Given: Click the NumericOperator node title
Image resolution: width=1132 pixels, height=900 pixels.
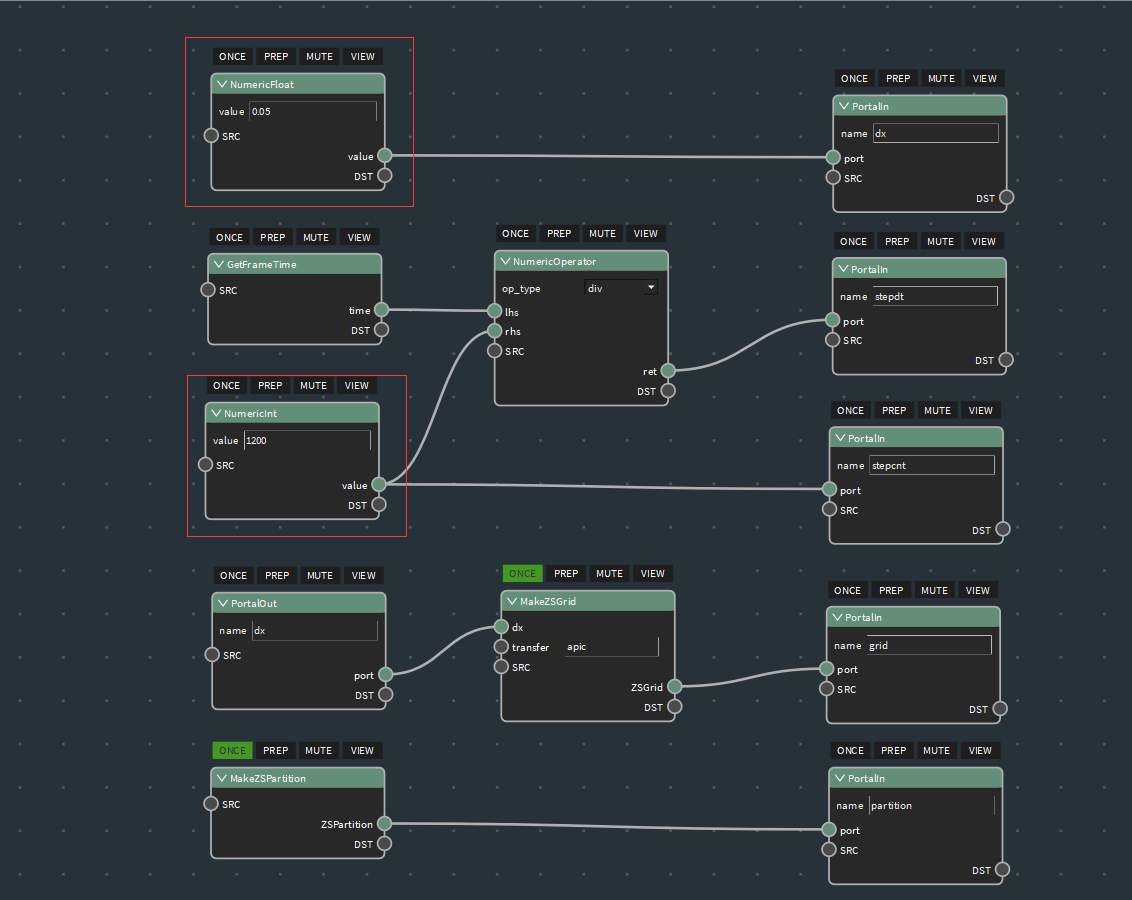Looking at the screenshot, I should tap(554, 261).
